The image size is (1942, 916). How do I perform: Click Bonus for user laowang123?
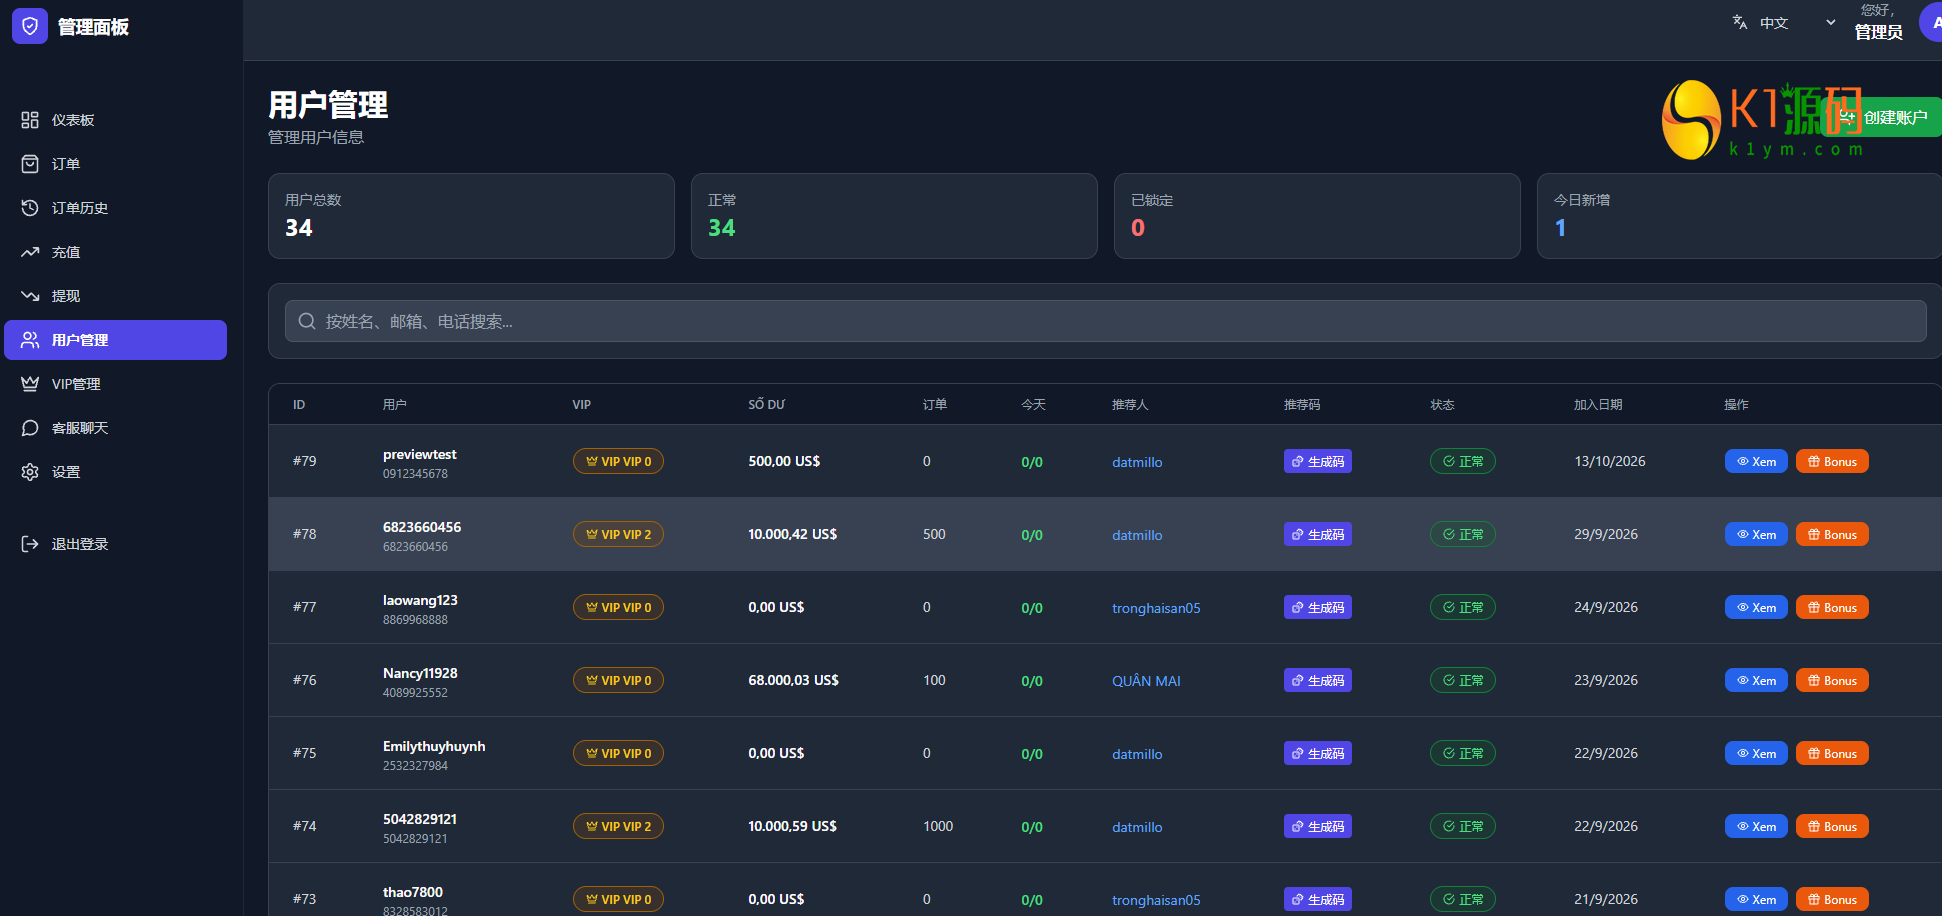click(x=1832, y=607)
